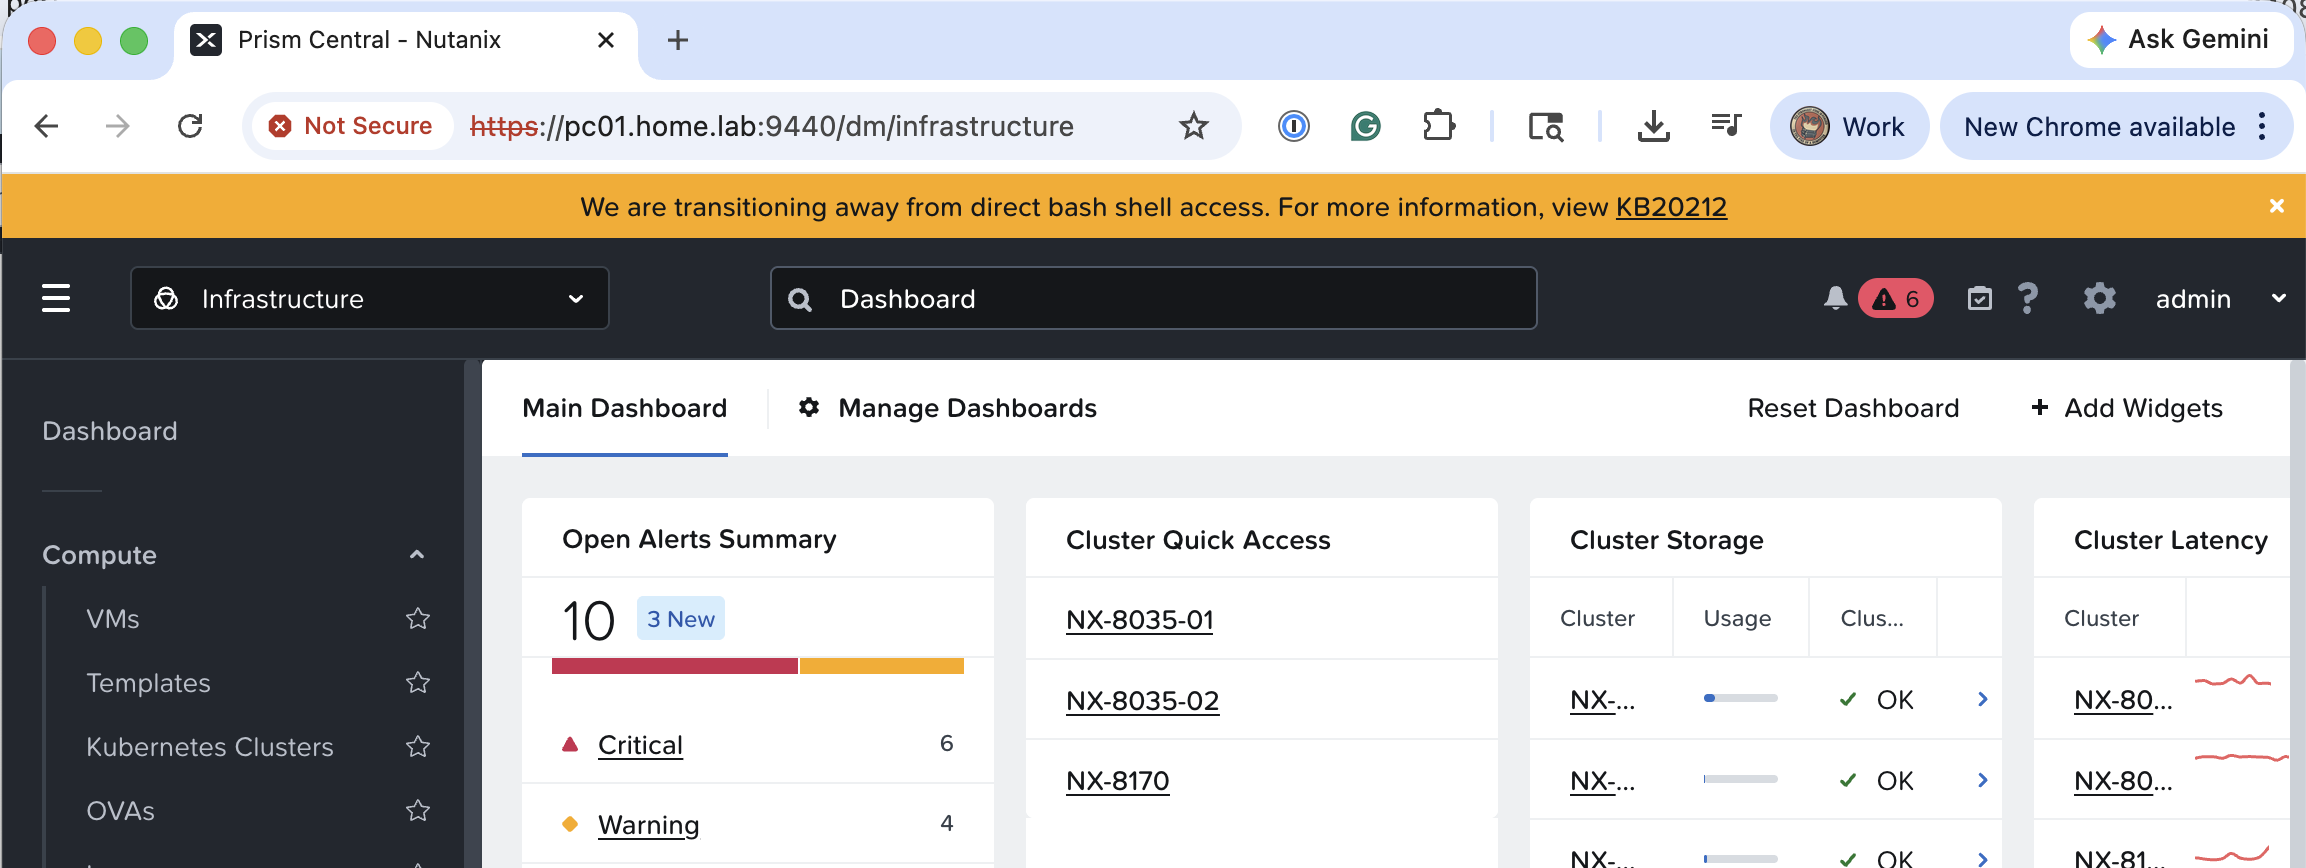
Task: Open the tab search/lens icon in toolbar
Action: click(x=1546, y=126)
